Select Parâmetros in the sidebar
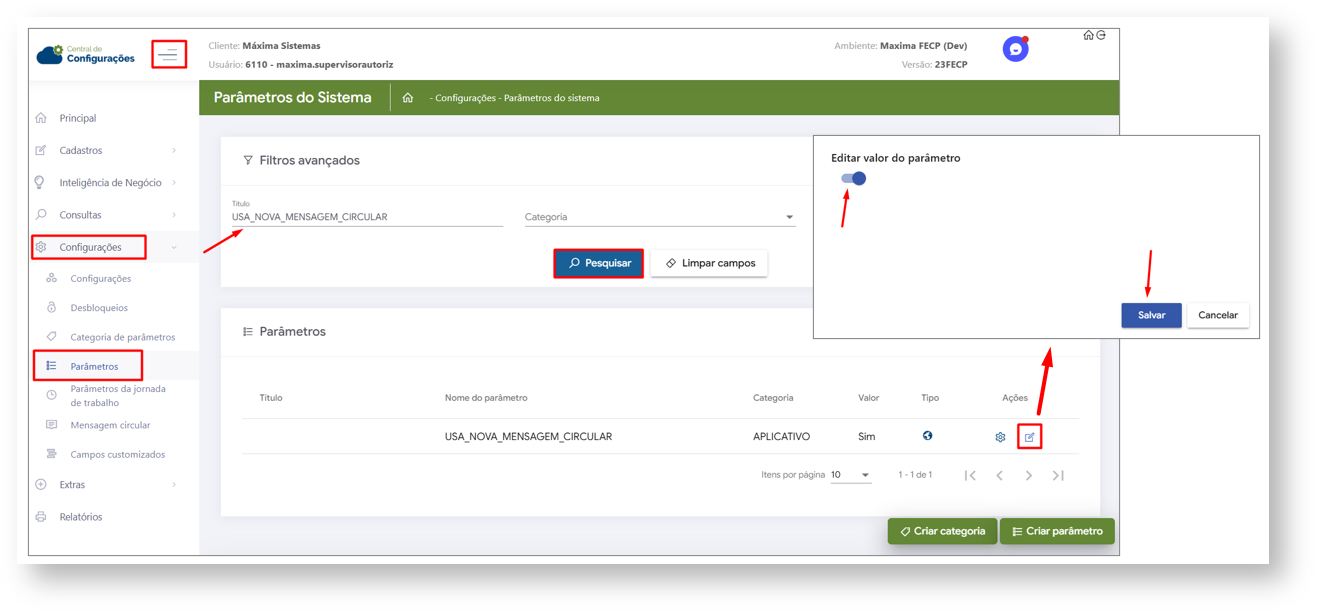The width and height of the screenshot is (1317, 612). click(x=94, y=366)
